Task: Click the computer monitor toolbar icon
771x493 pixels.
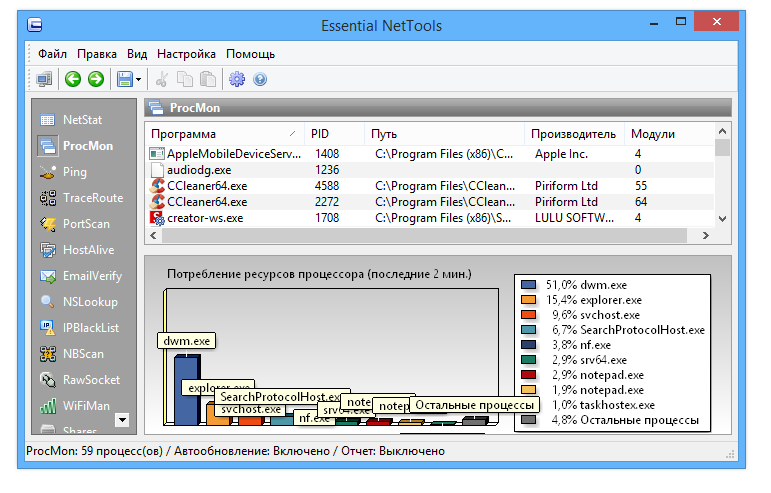Action: point(44,79)
